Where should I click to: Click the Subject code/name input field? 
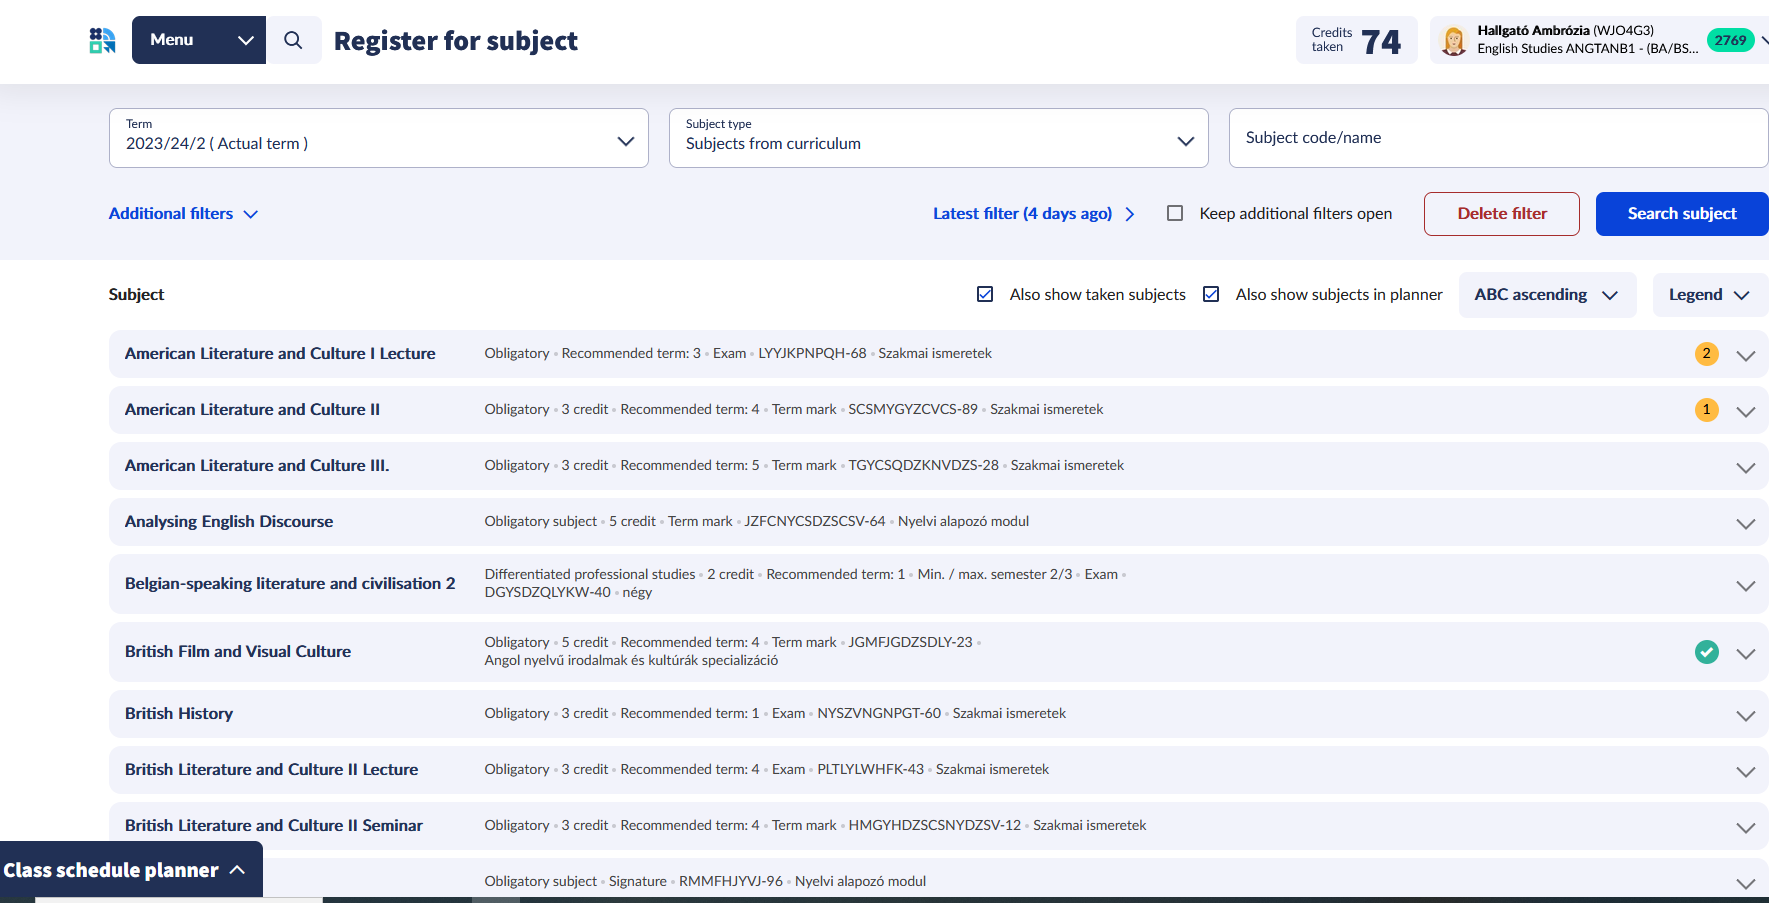click(1497, 138)
